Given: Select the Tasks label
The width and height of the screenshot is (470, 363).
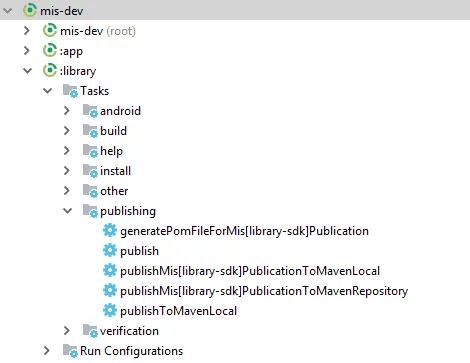Looking at the screenshot, I should click(94, 91).
